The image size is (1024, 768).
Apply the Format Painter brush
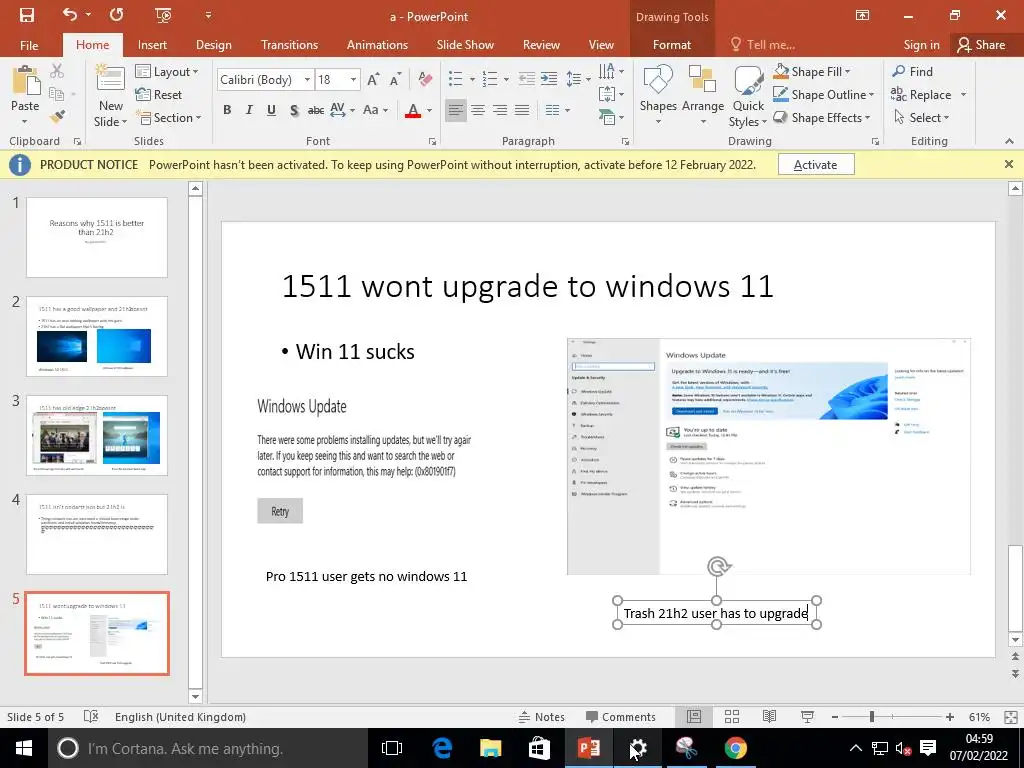coord(57,117)
